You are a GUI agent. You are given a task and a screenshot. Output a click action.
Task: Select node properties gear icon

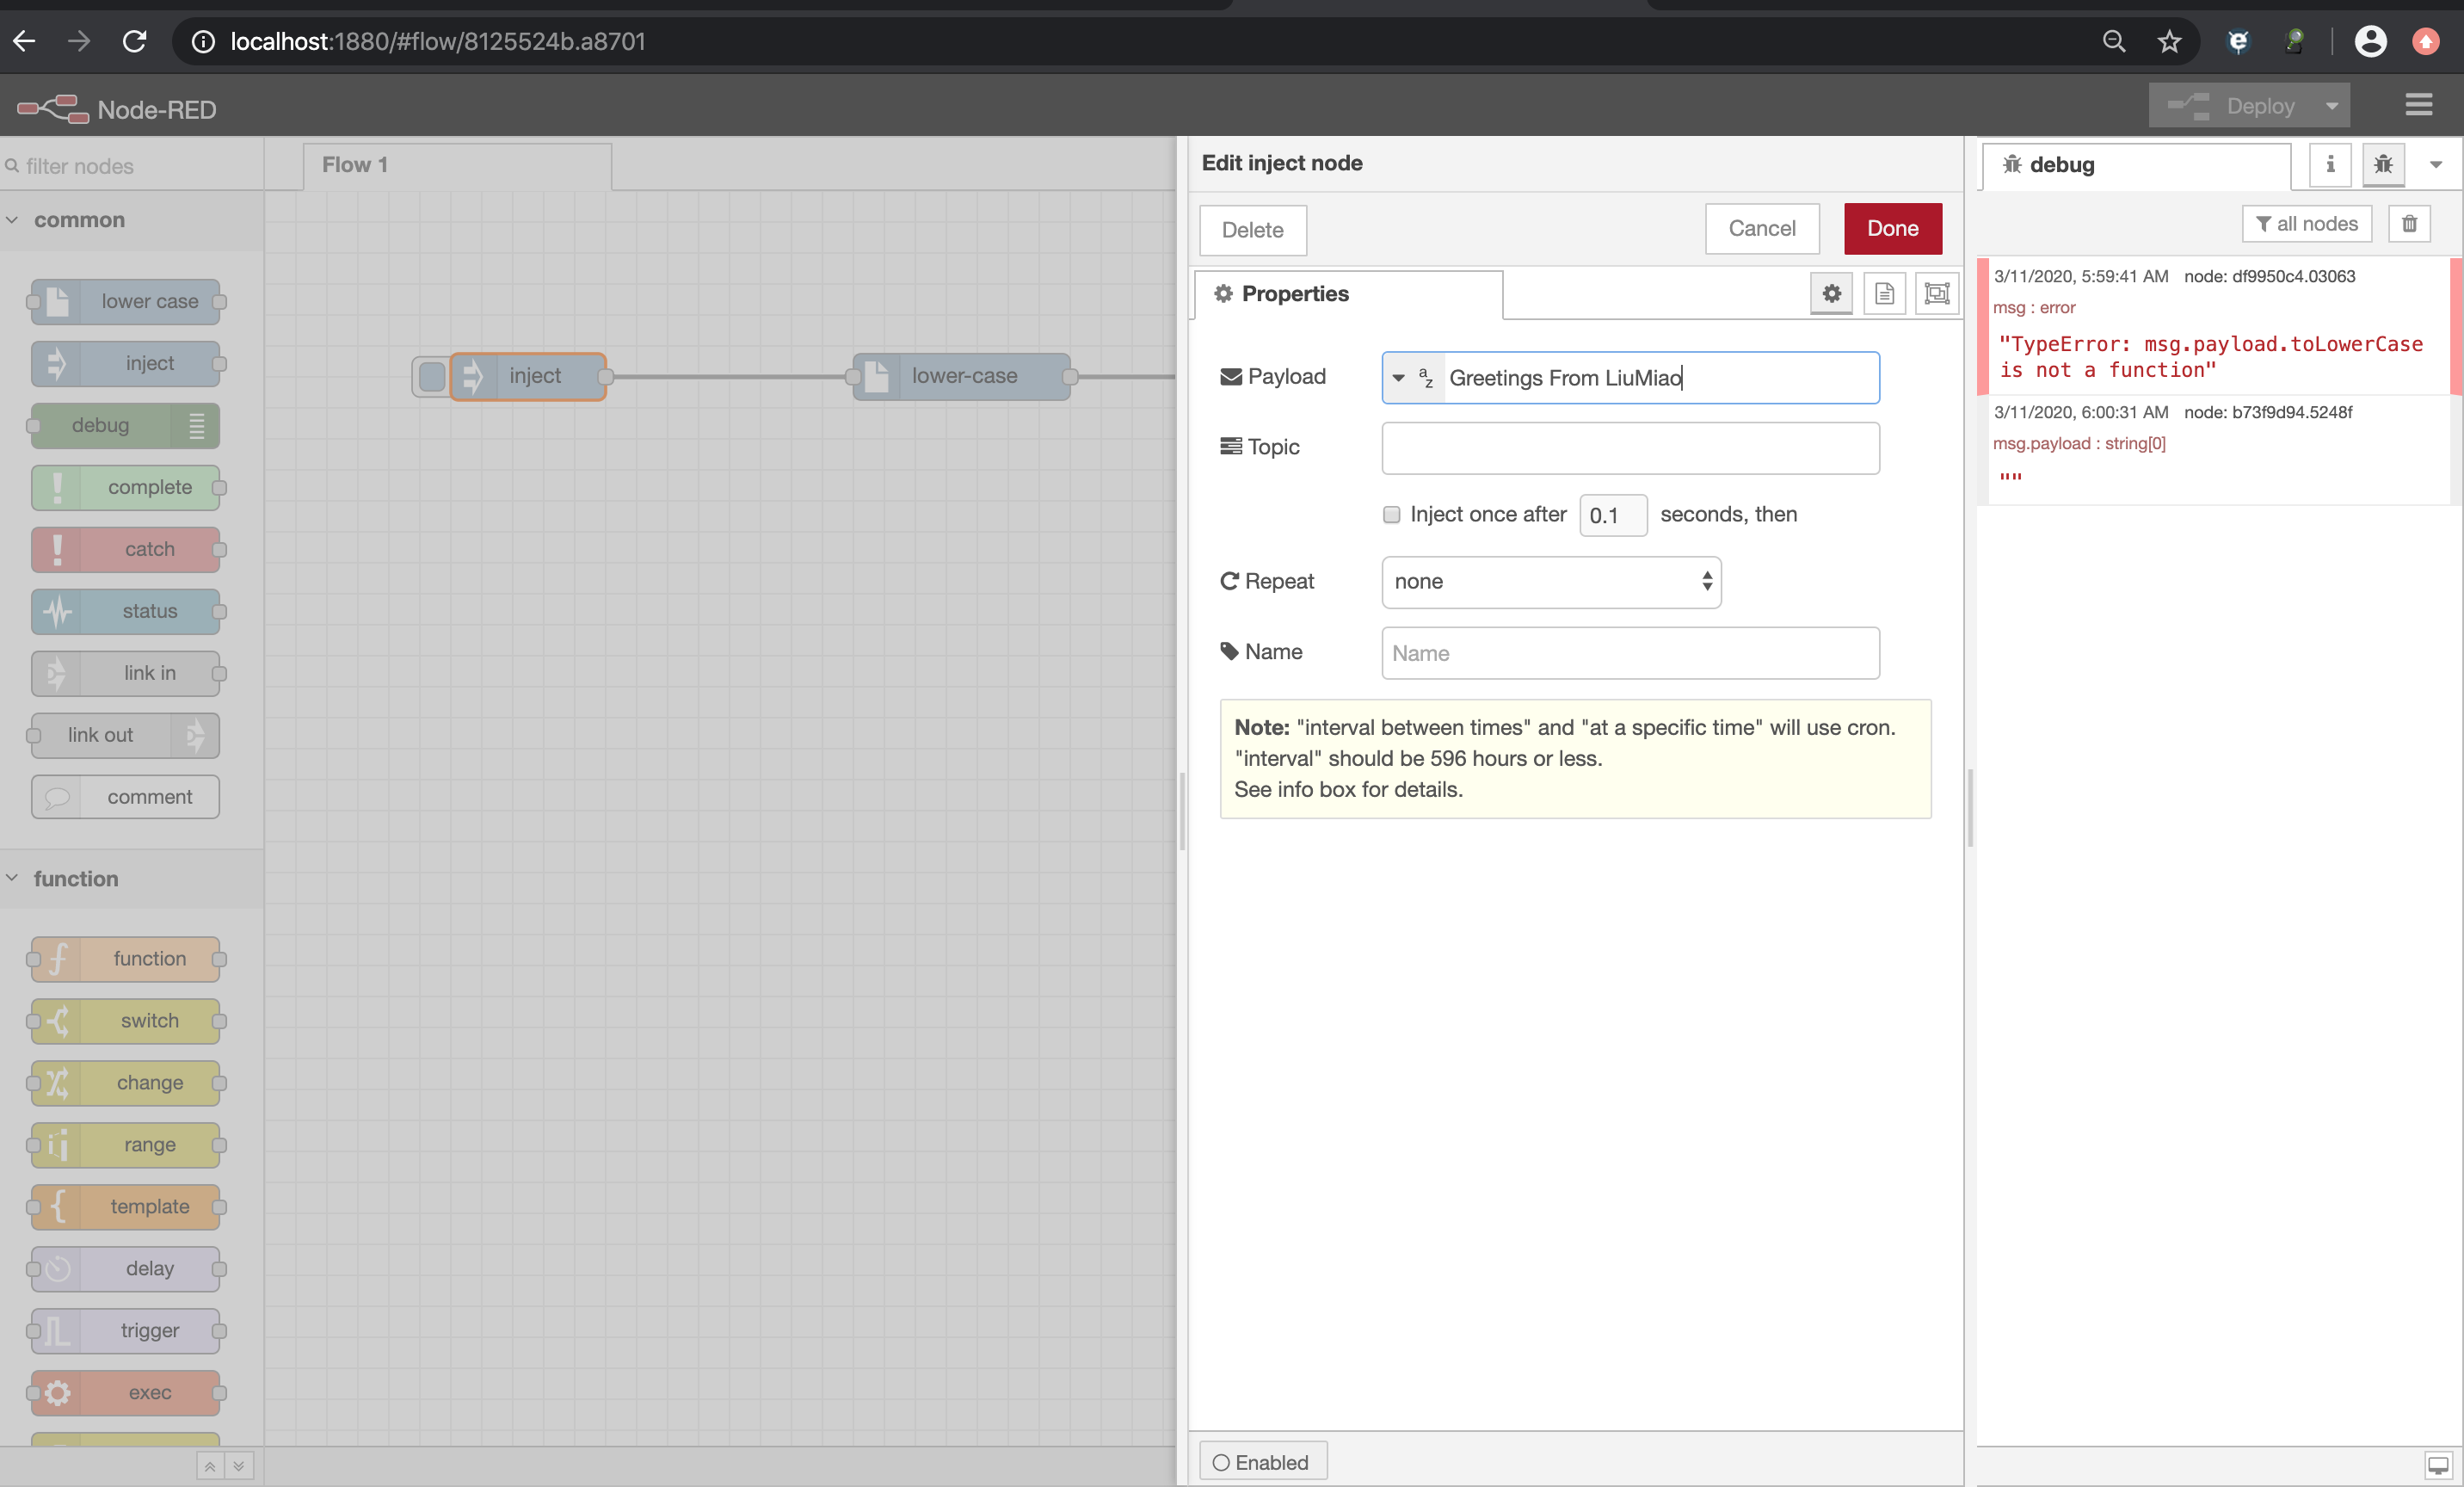point(1831,294)
